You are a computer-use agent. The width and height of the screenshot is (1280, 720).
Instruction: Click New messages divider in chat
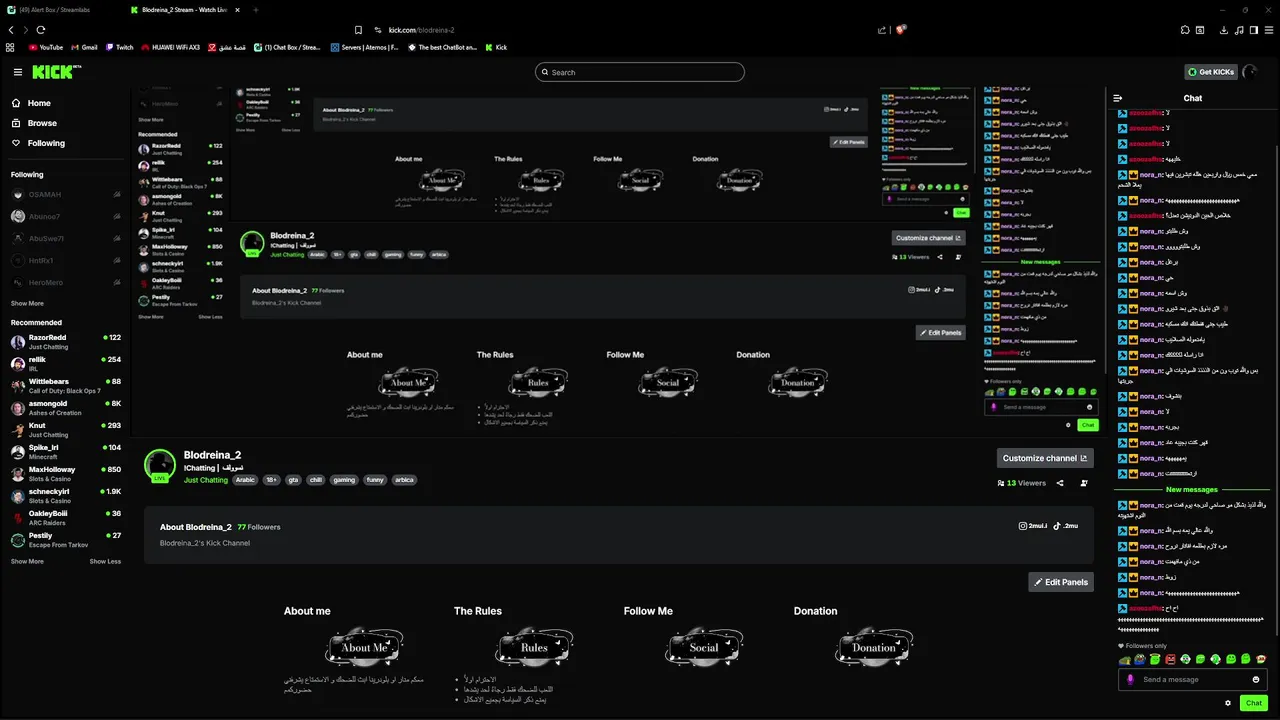point(1192,489)
